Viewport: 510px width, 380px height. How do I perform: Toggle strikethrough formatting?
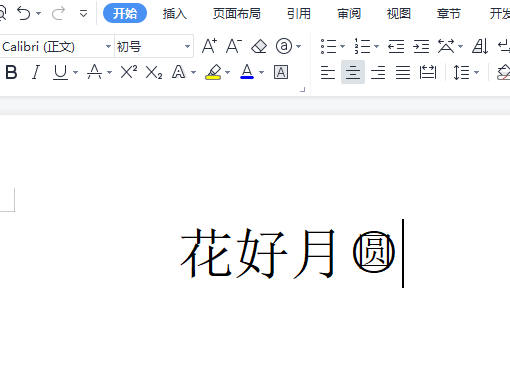94,72
